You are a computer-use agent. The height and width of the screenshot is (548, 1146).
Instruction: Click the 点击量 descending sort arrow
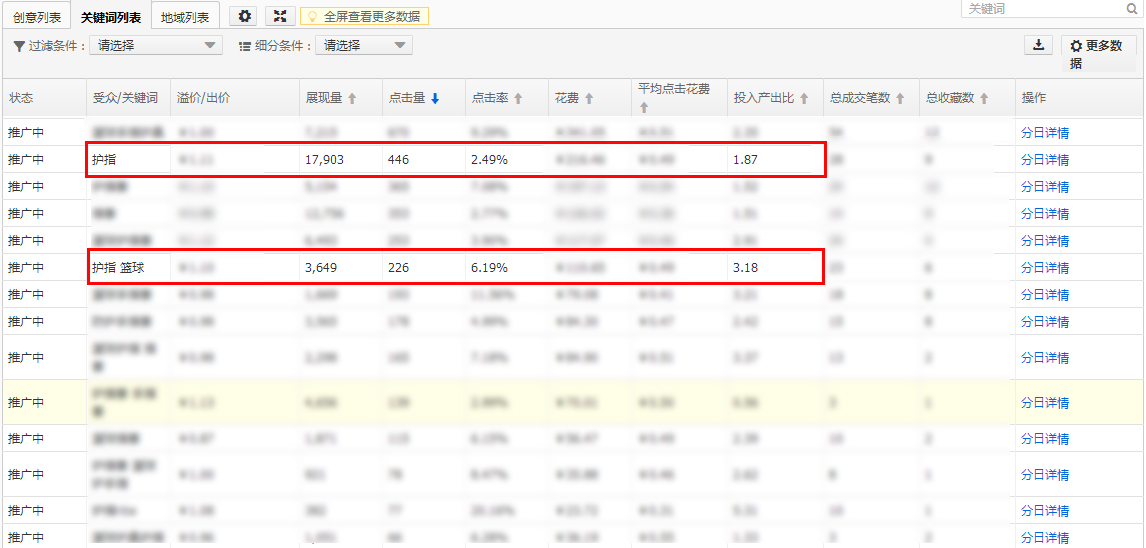(435, 99)
